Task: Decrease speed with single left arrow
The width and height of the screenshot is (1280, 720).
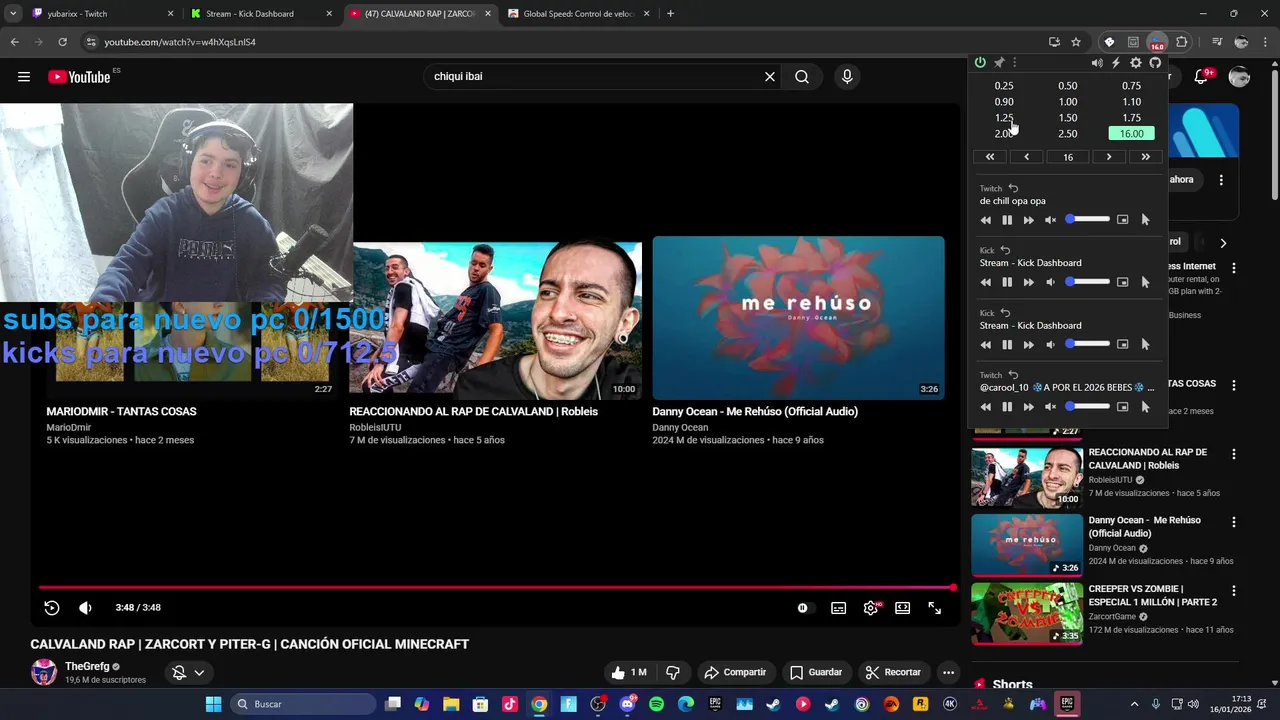Action: [x=1026, y=157]
